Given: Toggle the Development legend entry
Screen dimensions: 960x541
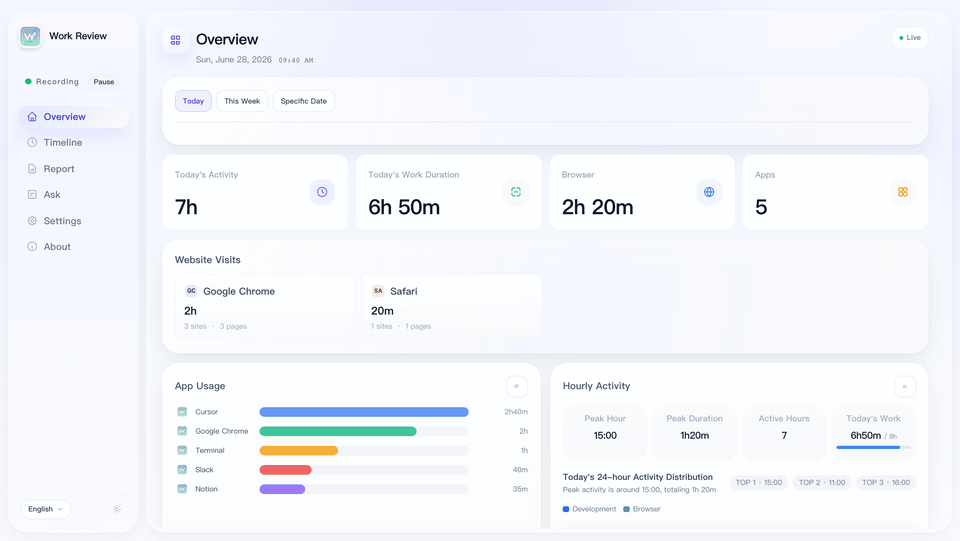Looking at the screenshot, I should click(590, 509).
